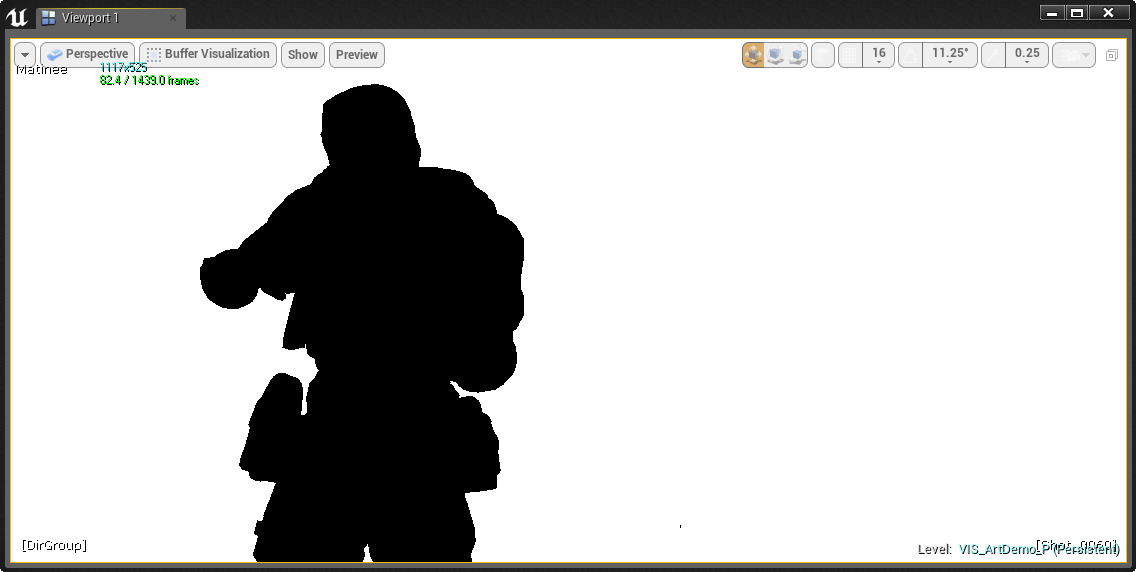The height and width of the screenshot is (572, 1136).
Task: Close the window
Action: click(x=1108, y=12)
